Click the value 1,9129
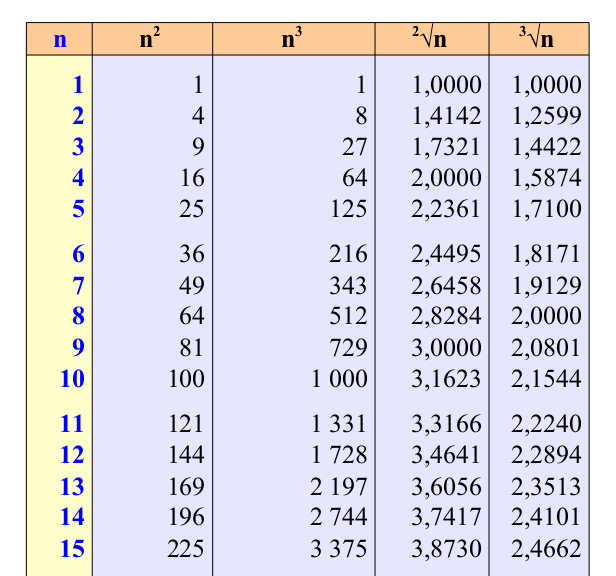The width and height of the screenshot is (616, 576). click(547, 285)
